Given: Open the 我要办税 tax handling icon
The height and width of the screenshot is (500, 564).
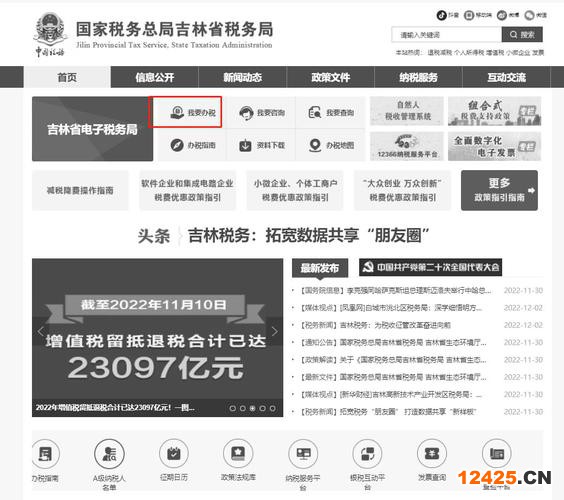Looking at the screenshot, I should click(177, 113).
